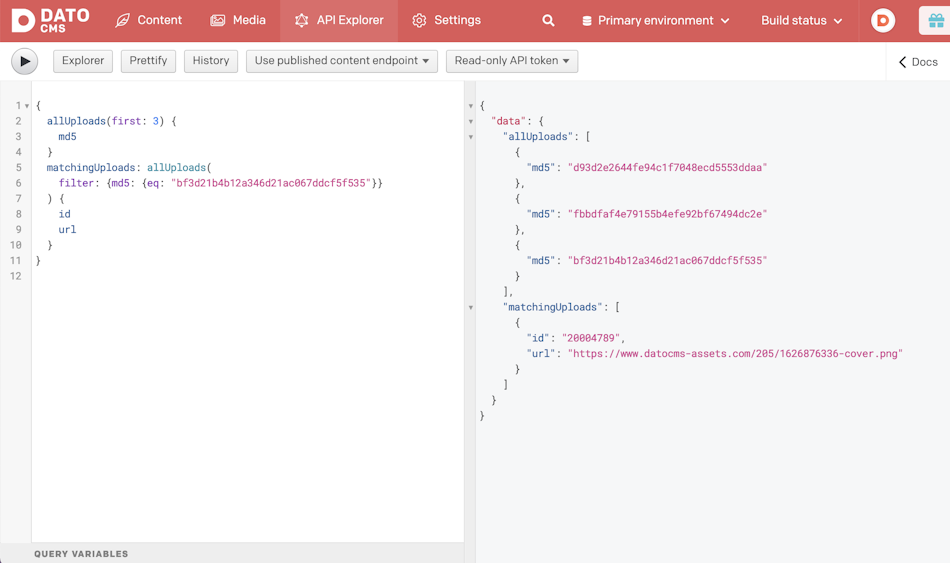Screen dimensions: 950x563
Task: Collapse query editor line 1 fold arrow
Action: click(27, 106)
